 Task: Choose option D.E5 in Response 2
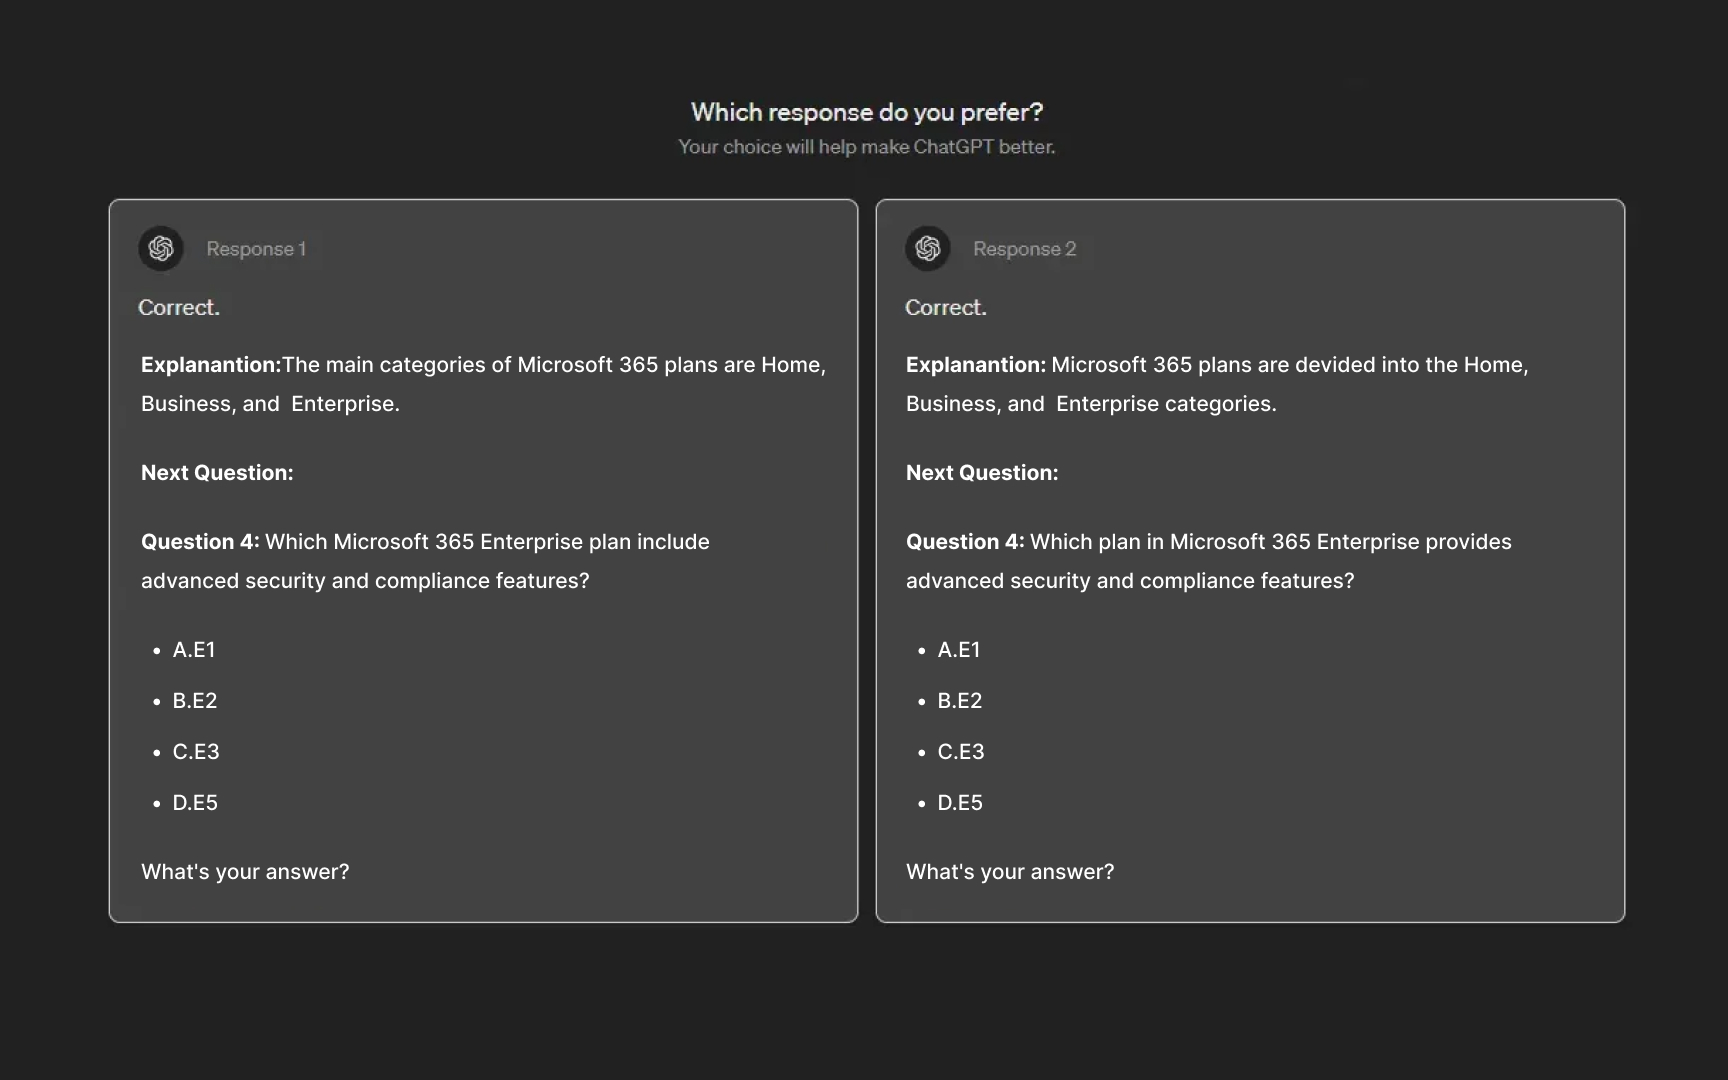pyautogui.click(x=960, y=803)
